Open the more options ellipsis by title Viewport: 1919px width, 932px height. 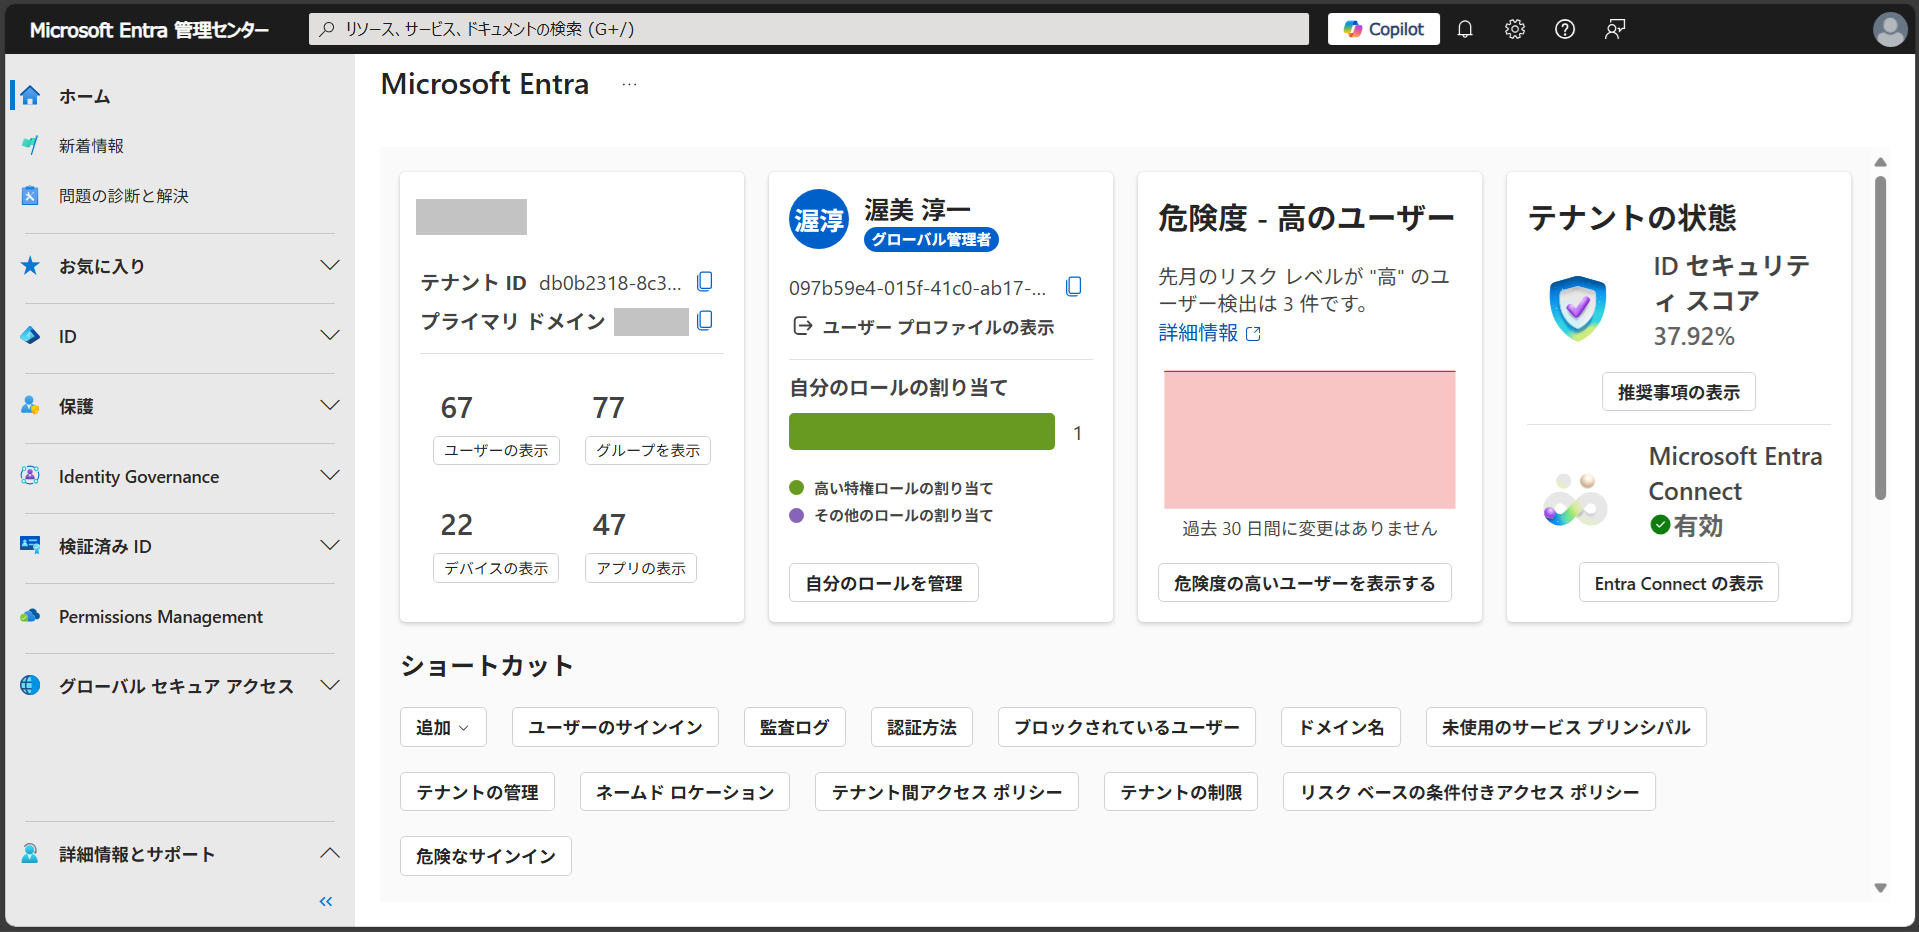point(629,85)
